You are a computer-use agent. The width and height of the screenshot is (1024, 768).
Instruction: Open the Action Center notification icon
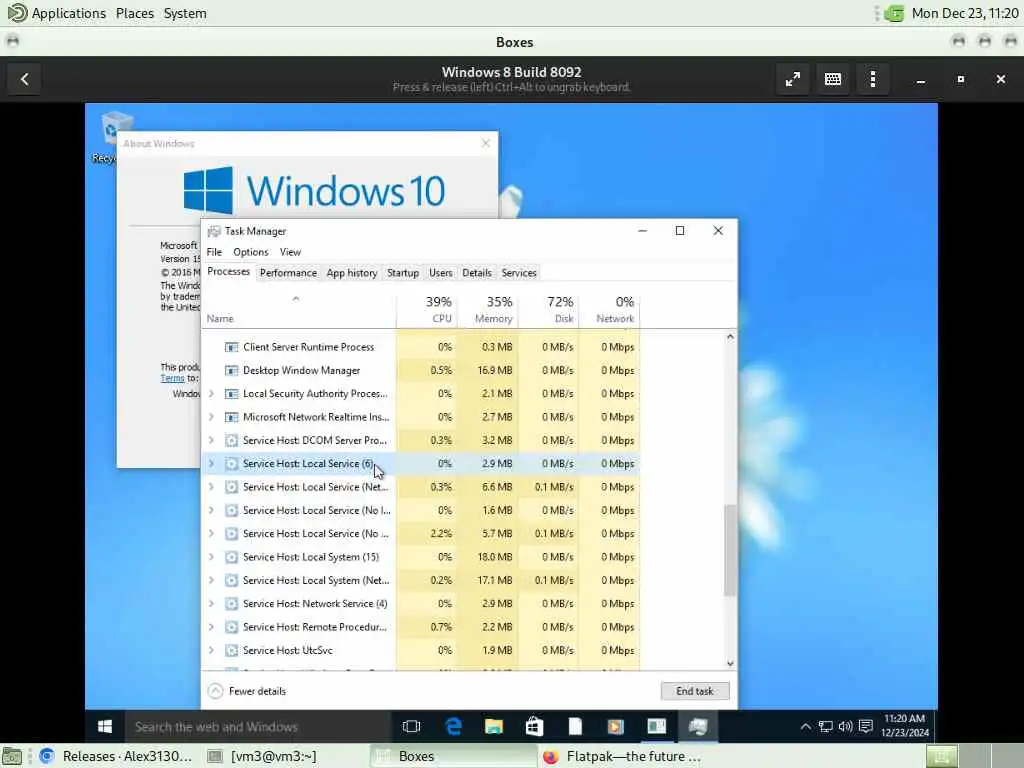tap(866, 726)
